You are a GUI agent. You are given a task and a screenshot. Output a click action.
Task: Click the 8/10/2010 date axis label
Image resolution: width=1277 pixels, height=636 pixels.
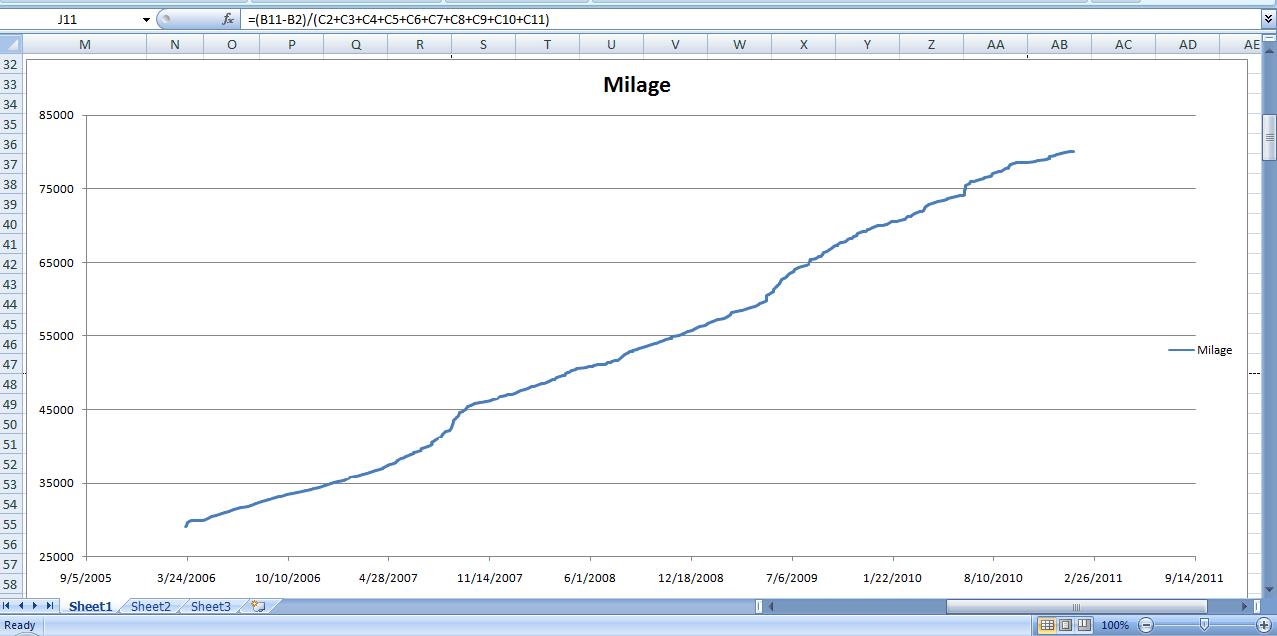(993, 578)
